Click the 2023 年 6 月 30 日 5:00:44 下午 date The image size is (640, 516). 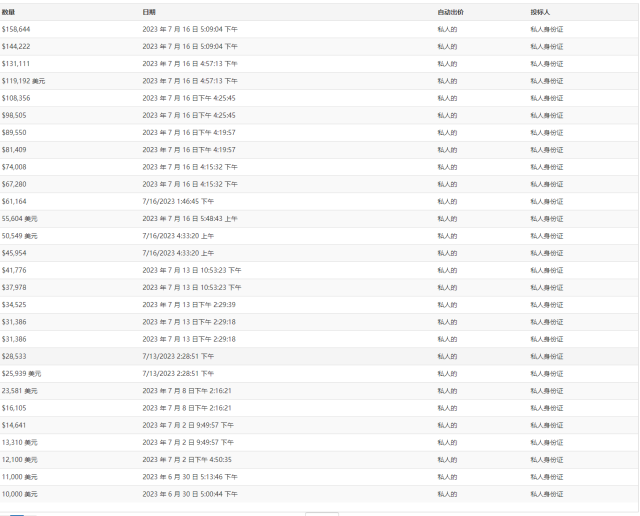click(190, 494)
